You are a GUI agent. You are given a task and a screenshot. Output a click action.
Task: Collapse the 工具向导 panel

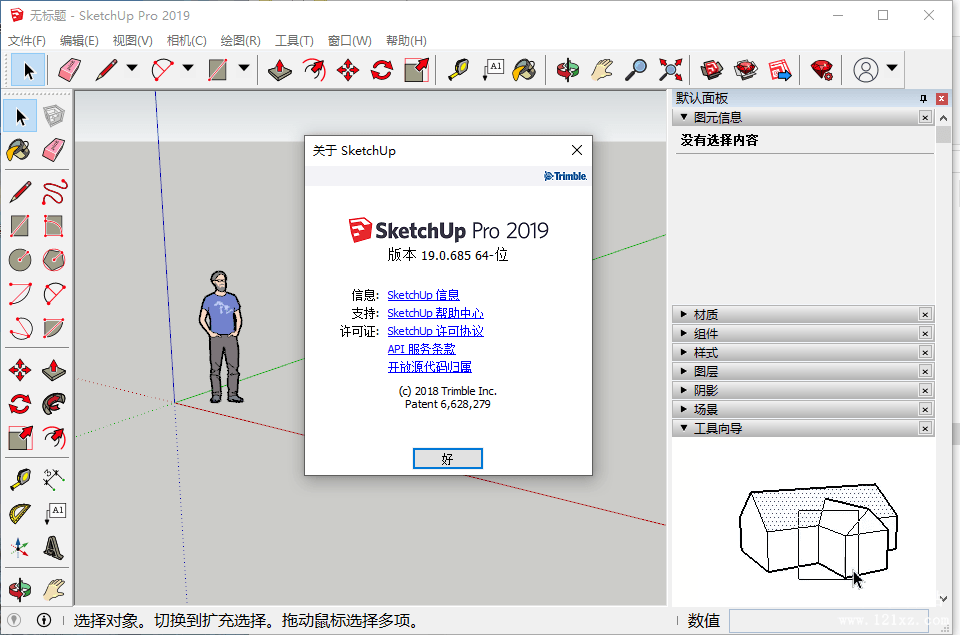[684, 428]
